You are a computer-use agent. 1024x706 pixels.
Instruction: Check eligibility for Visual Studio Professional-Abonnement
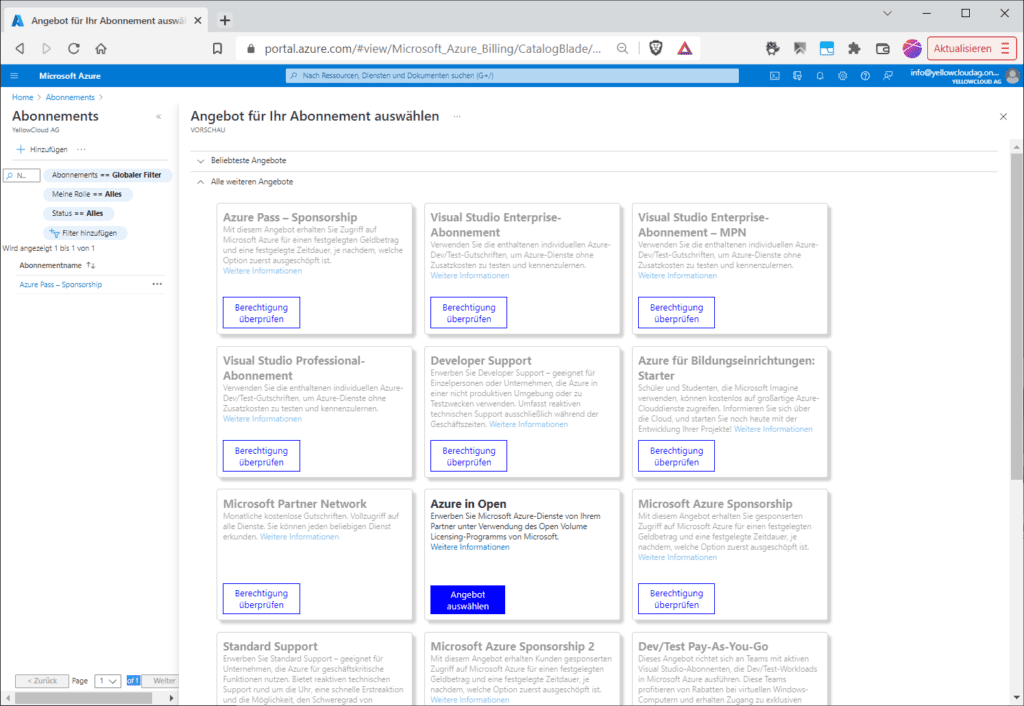261,456
